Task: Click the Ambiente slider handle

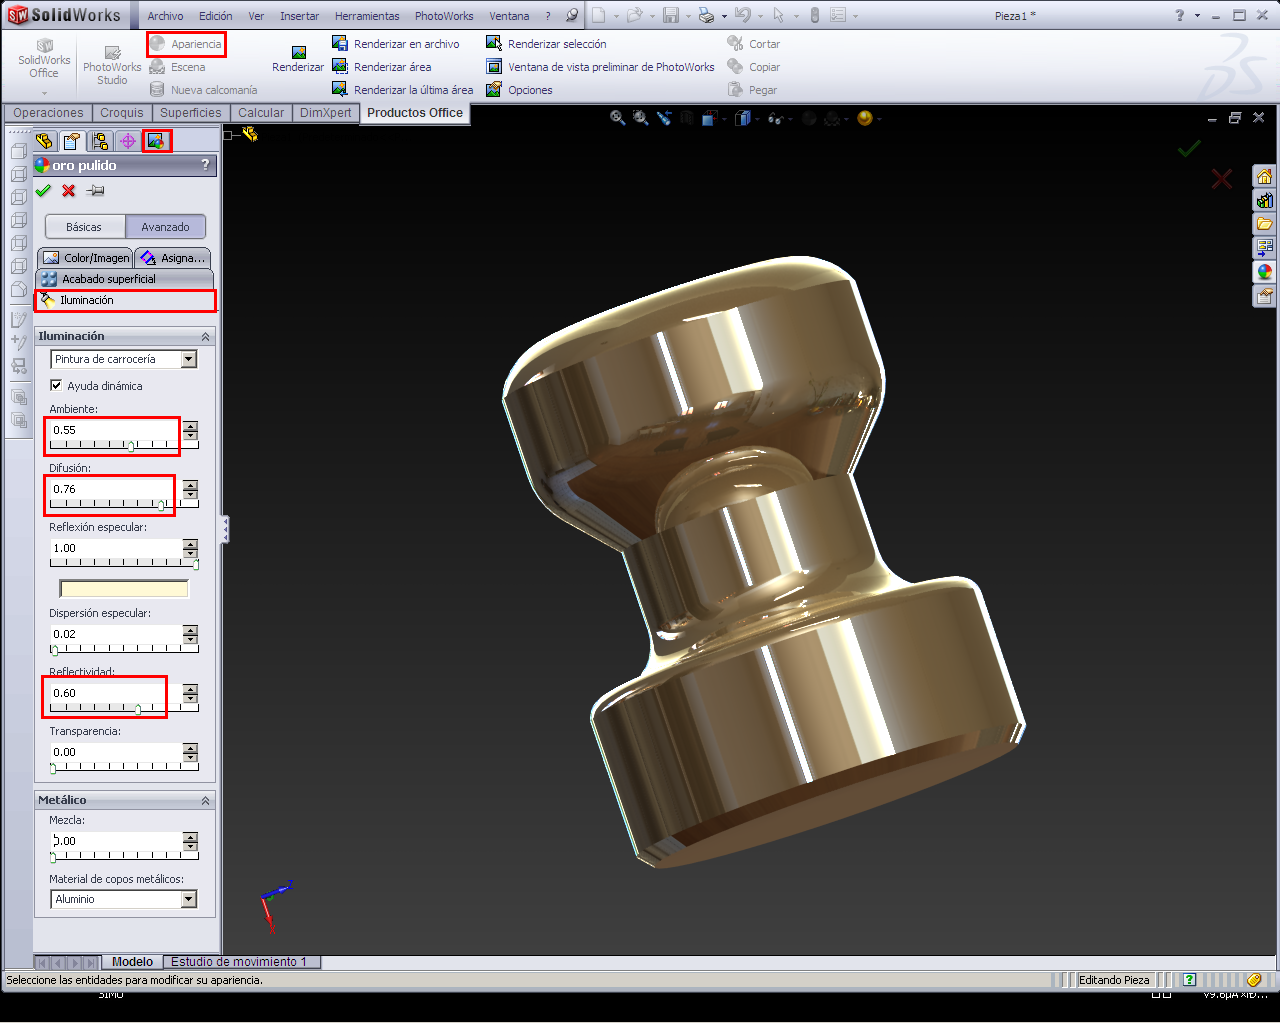Action: [x=131, y=446]
